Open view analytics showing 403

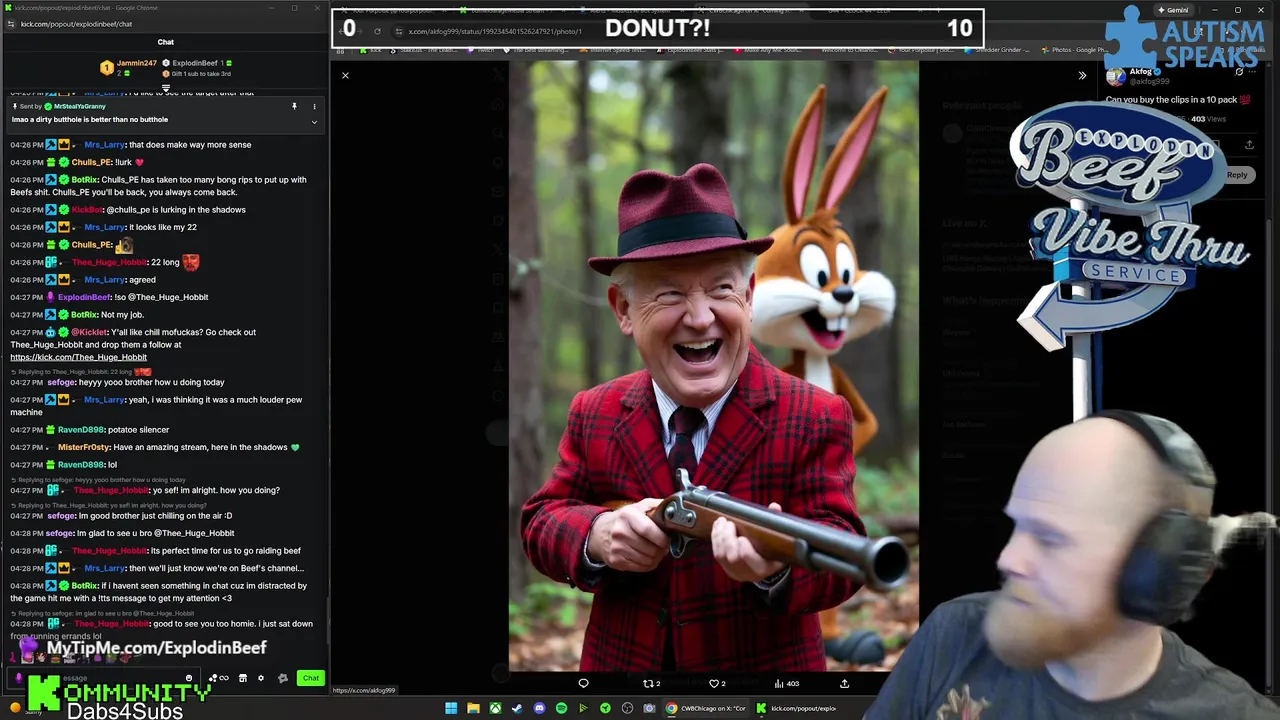point(786,684)
